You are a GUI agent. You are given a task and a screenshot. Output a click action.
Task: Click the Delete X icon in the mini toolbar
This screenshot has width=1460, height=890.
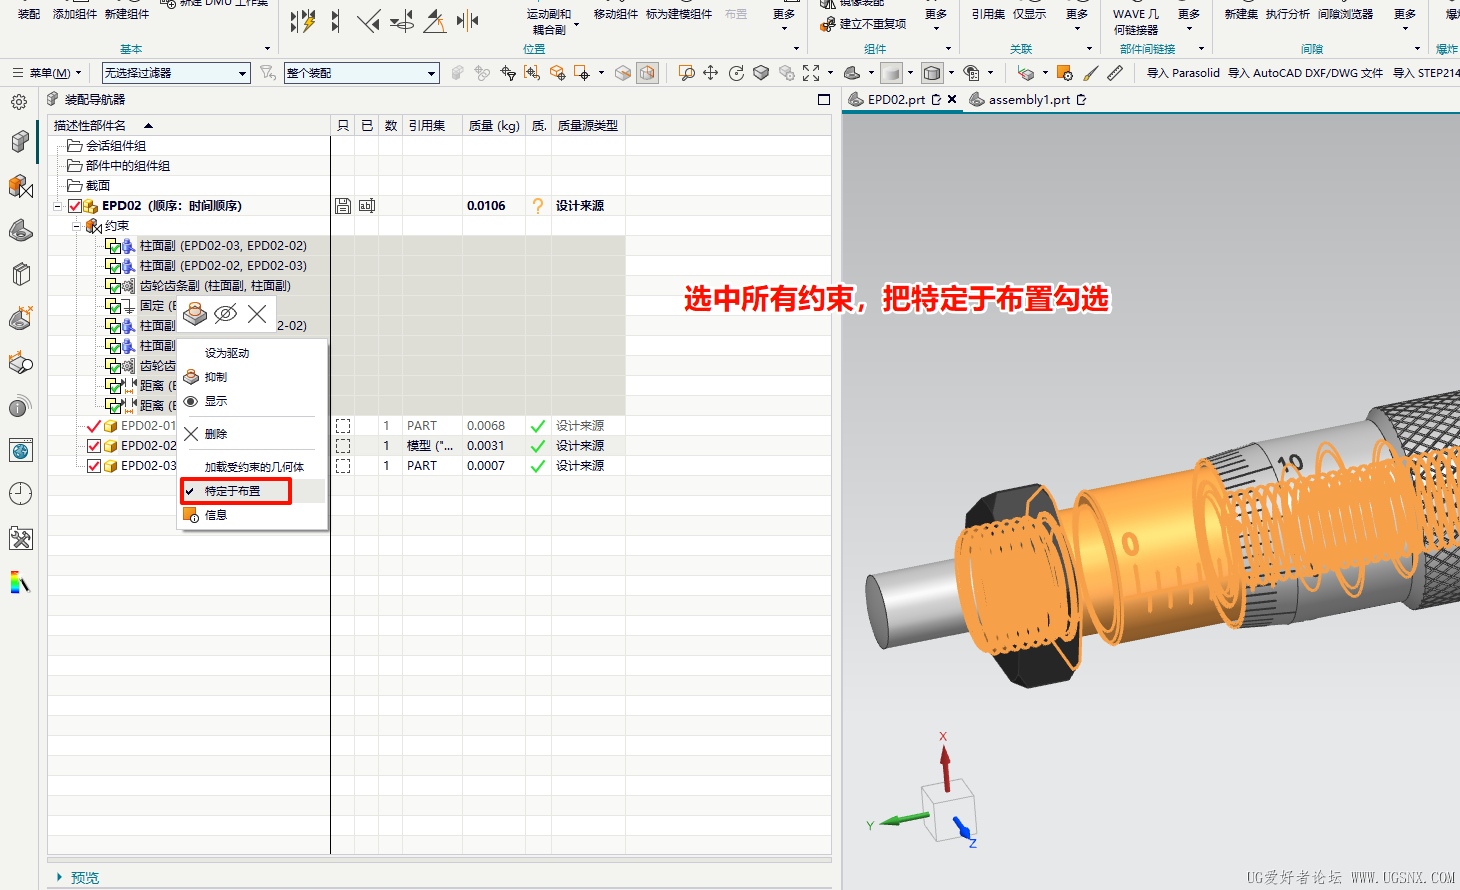pyautogui.click(x=257, y=314)
